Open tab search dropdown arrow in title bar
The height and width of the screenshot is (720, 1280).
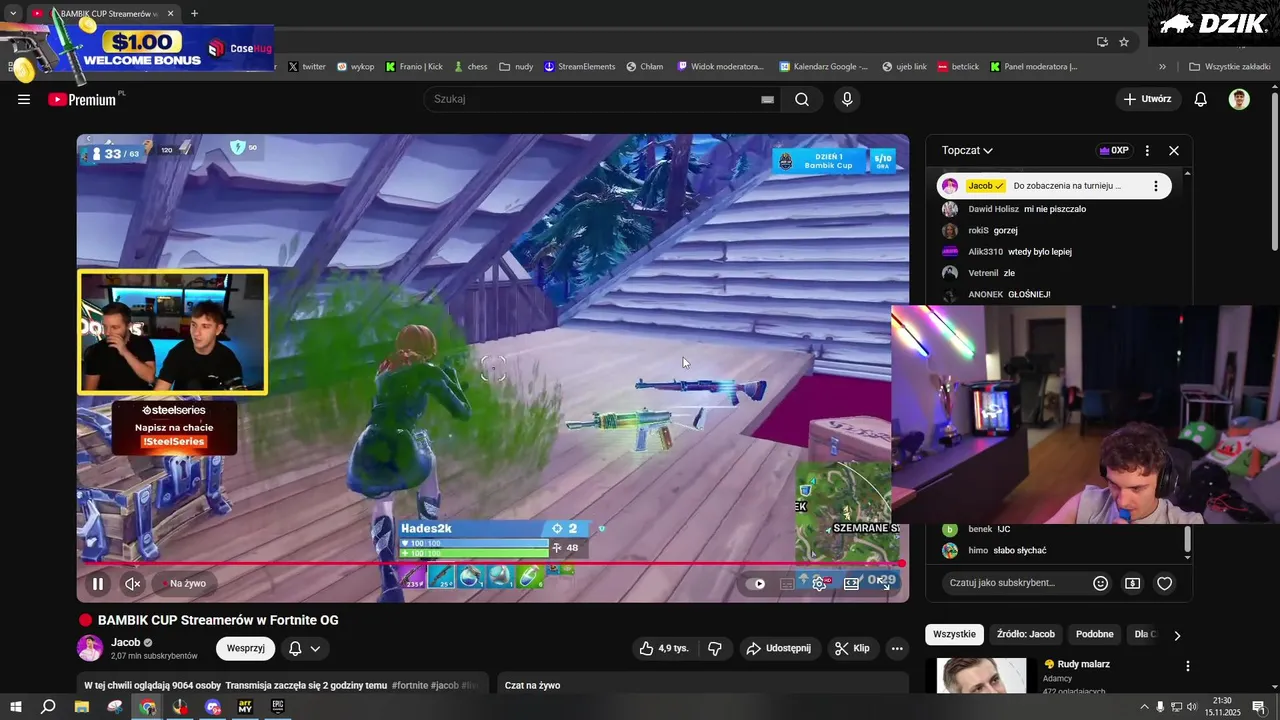click(x=12, y=14)
